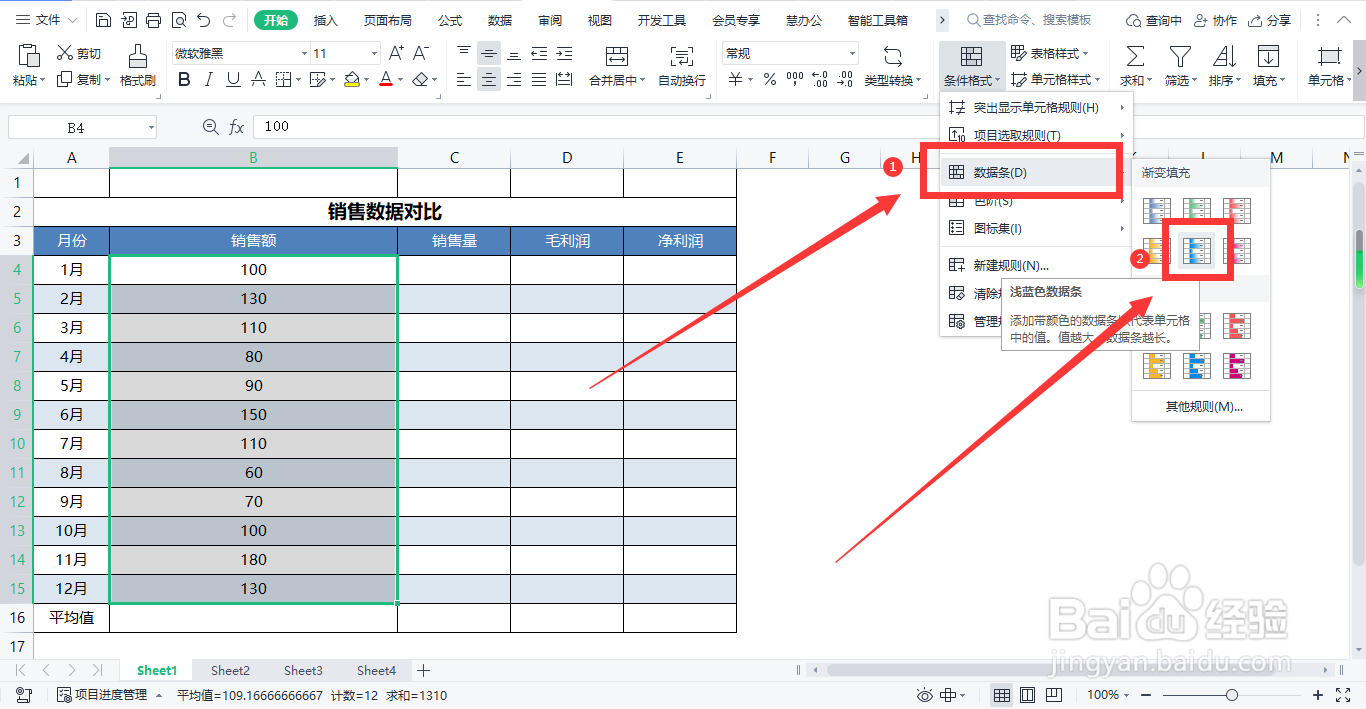Open the fill color bucket icon

pyautogui.click(x=352, y=79)
